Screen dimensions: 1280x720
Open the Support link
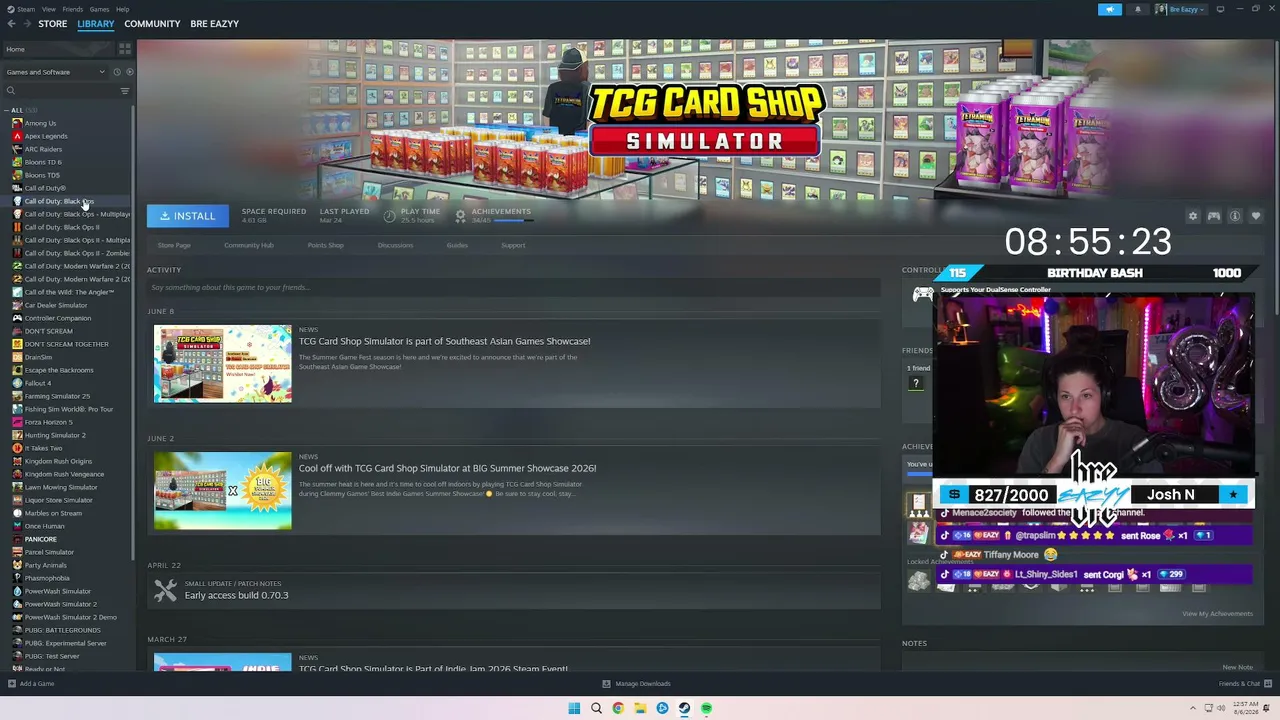click(513, 245)
